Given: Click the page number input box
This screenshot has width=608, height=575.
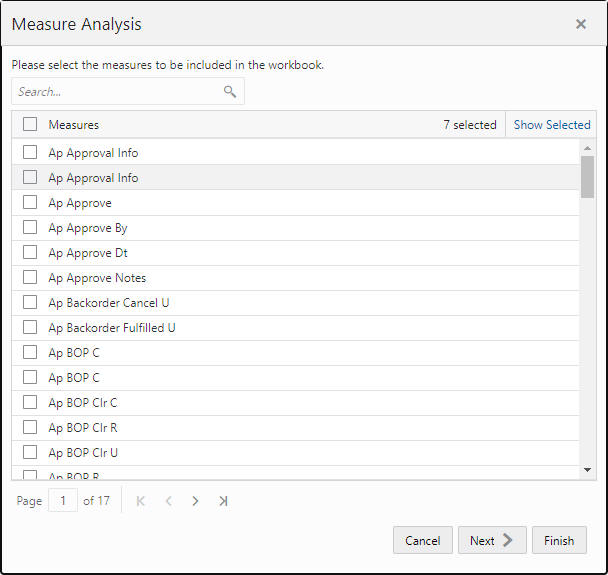Looking at the screenshot, I should pos(62,501).
